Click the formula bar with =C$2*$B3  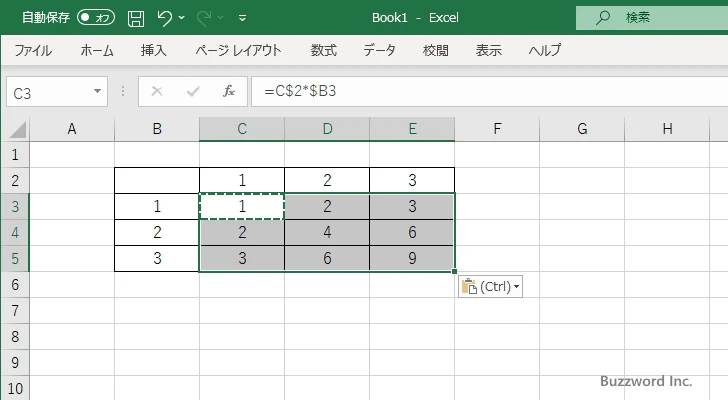[x=490, y=91]
